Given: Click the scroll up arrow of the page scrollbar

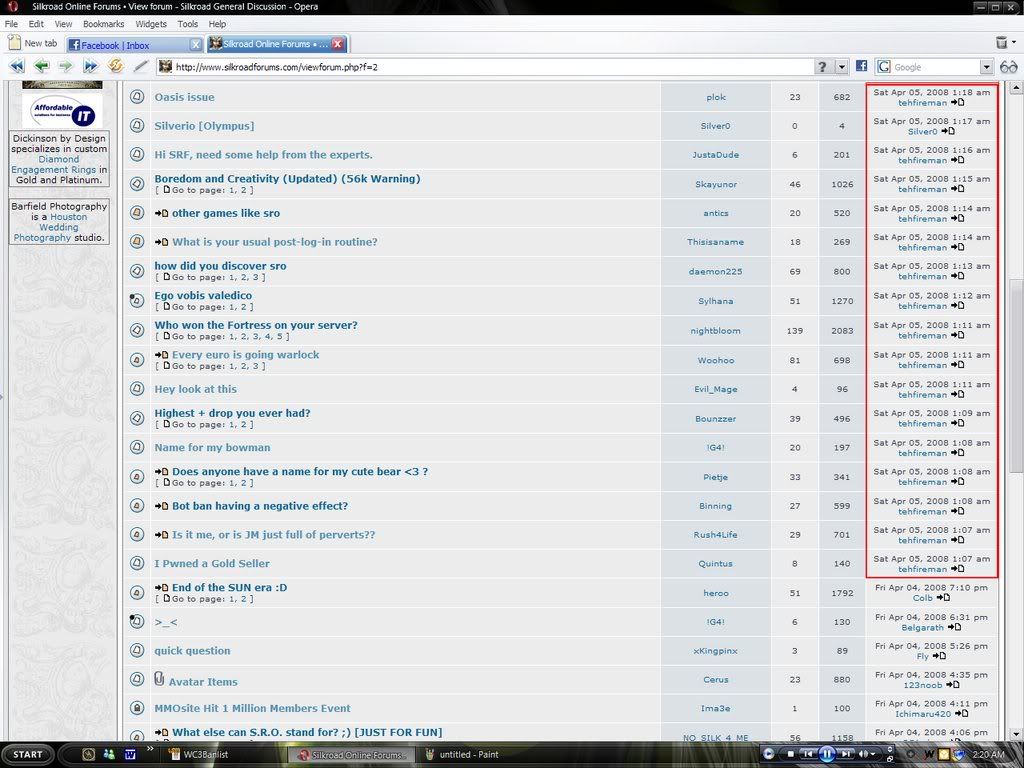Looking at the screenshot, I should pyautogui.click(x=1016, y=88).
